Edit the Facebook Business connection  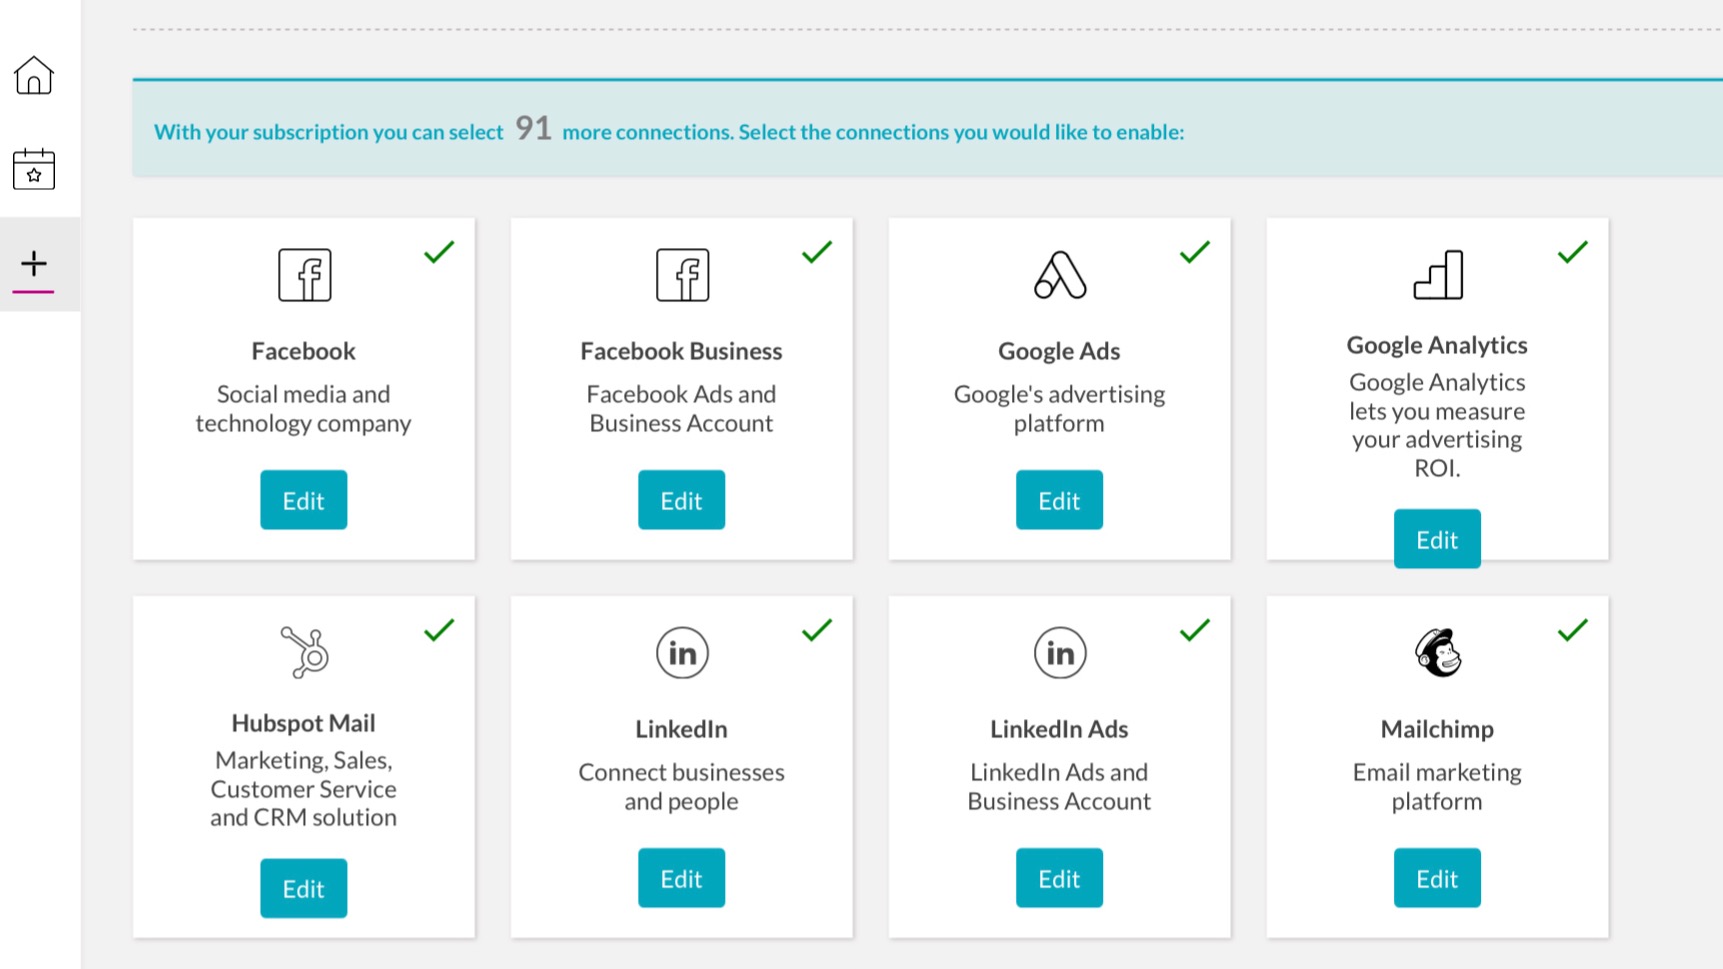(x=682, y=500)
